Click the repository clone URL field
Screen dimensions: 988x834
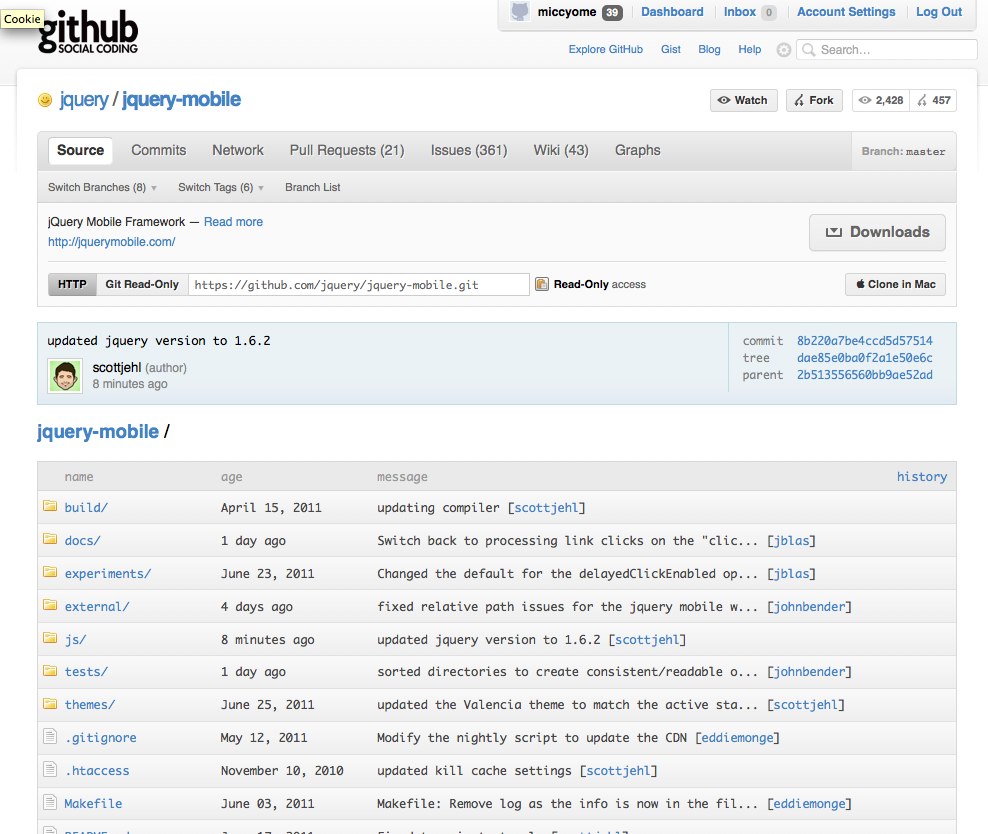(x=359, y=284)
